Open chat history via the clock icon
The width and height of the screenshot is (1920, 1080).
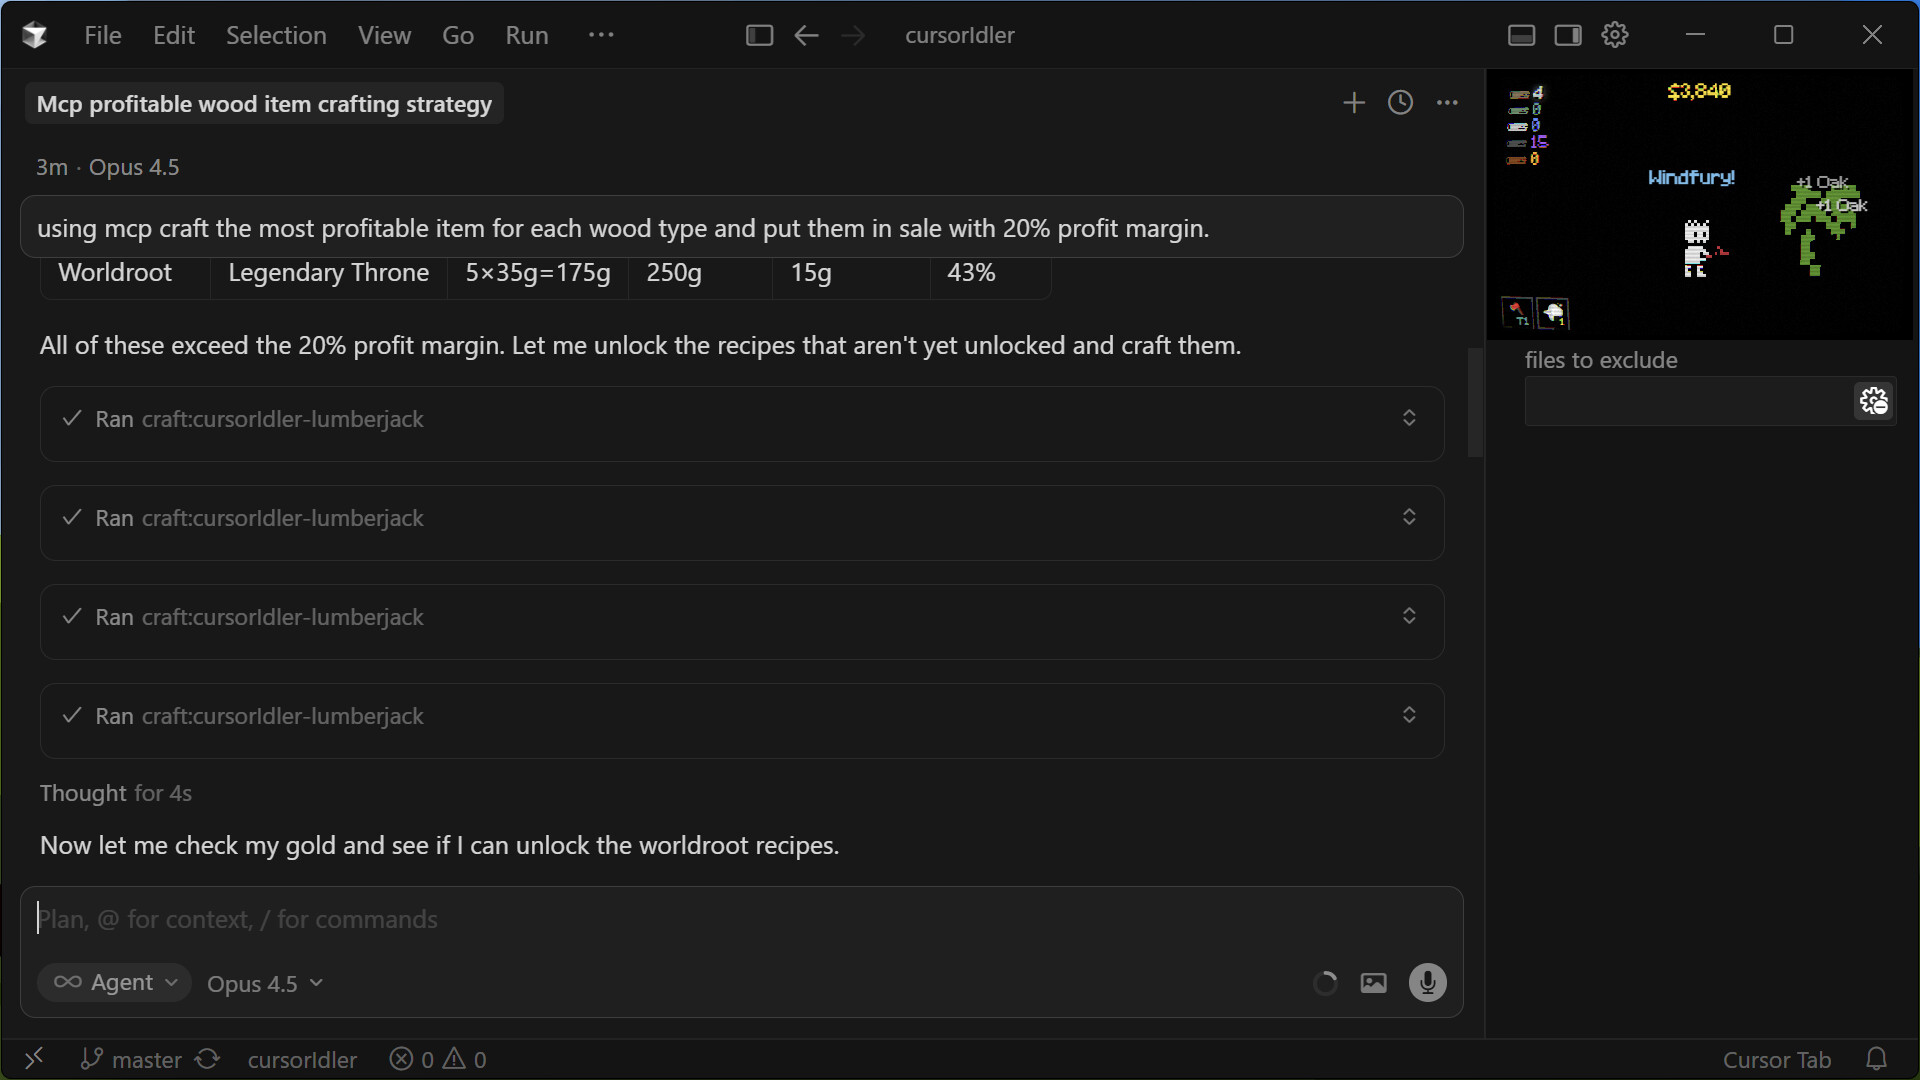tap(1400, 103)
